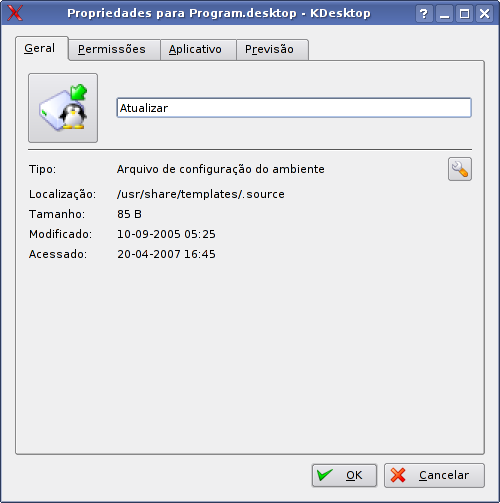Close the Propriedades dialog window

(x=484, y=14)
